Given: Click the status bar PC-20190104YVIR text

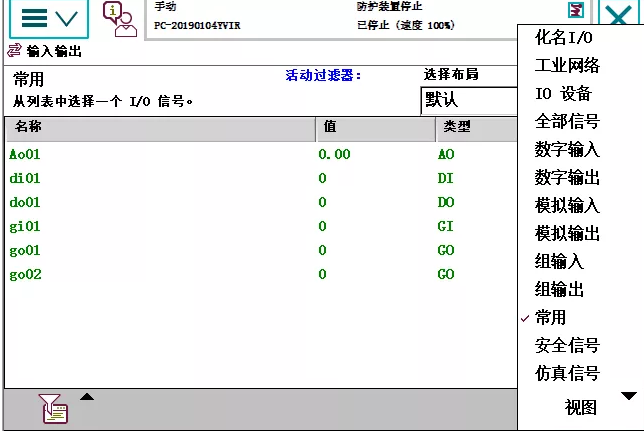Looking at the screenshot, I should coord(197,25).
